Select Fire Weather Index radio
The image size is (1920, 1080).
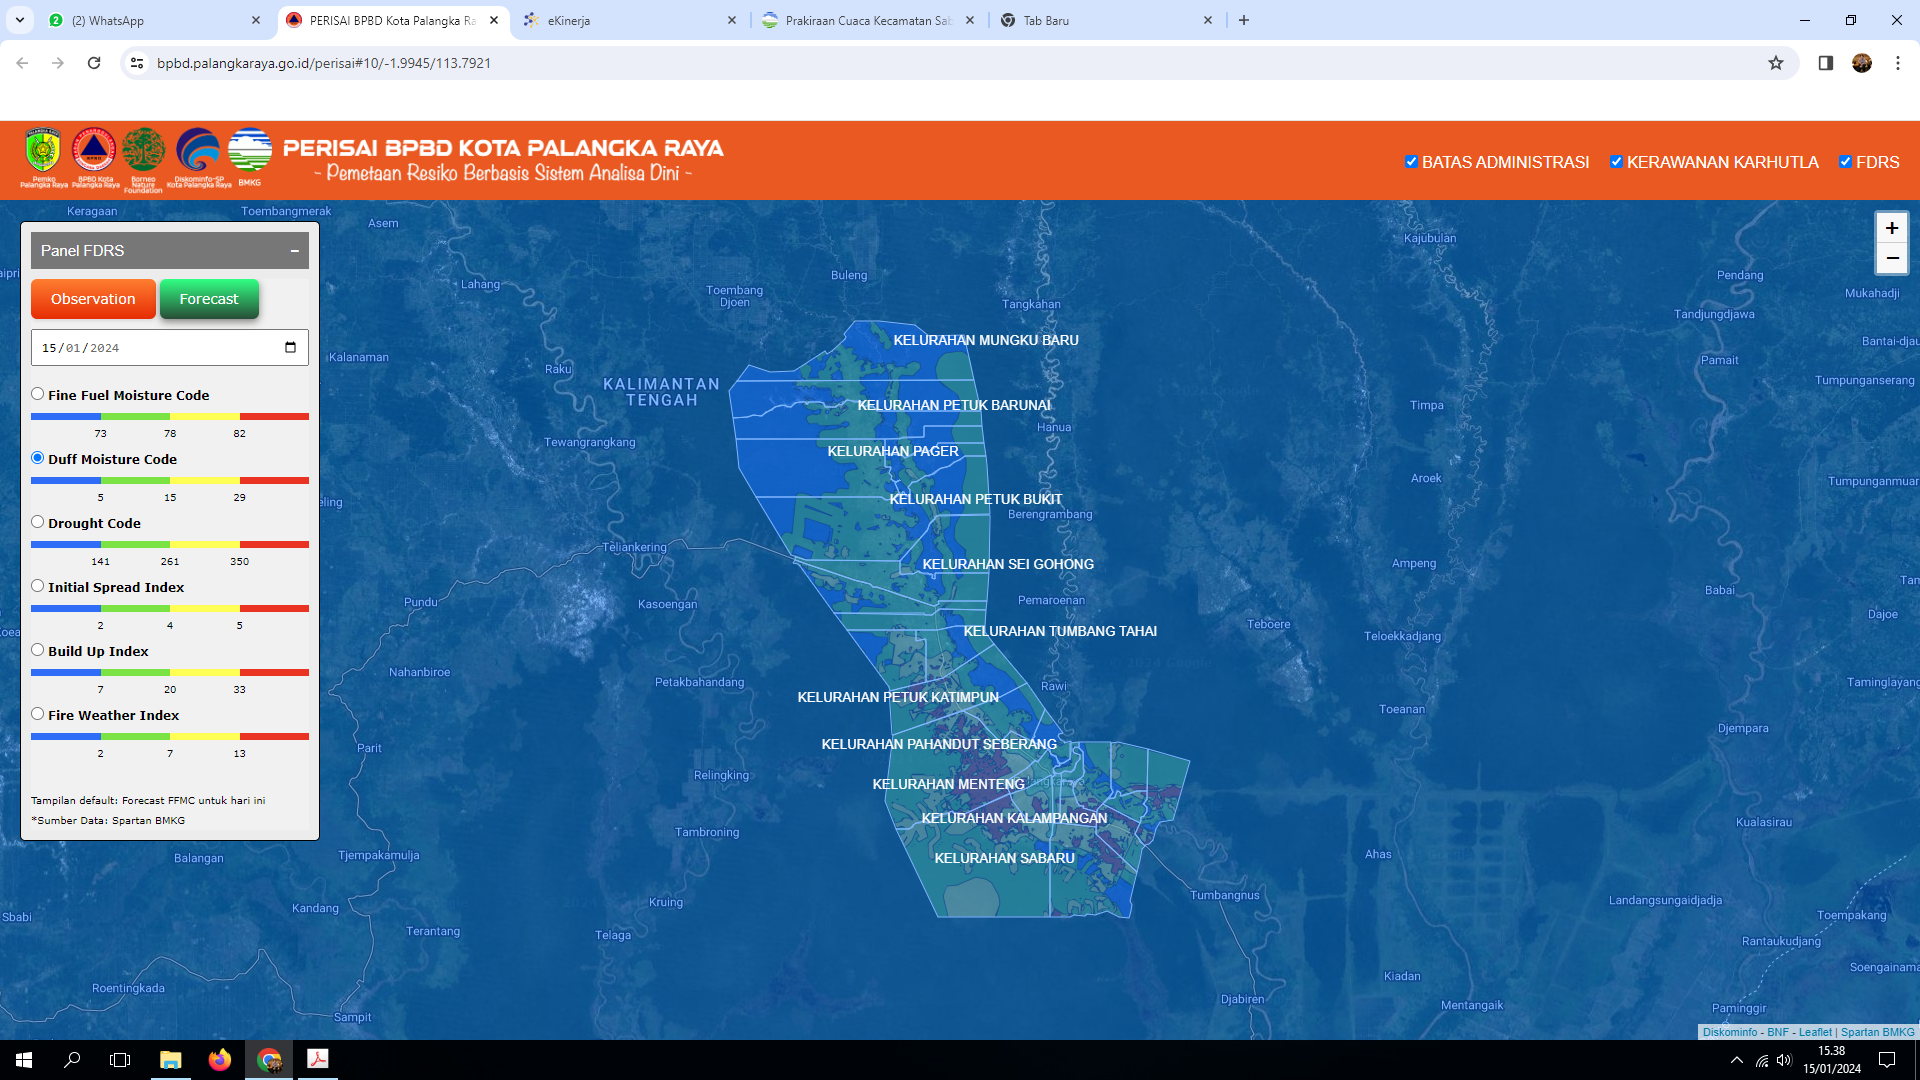tap(37, 714)
